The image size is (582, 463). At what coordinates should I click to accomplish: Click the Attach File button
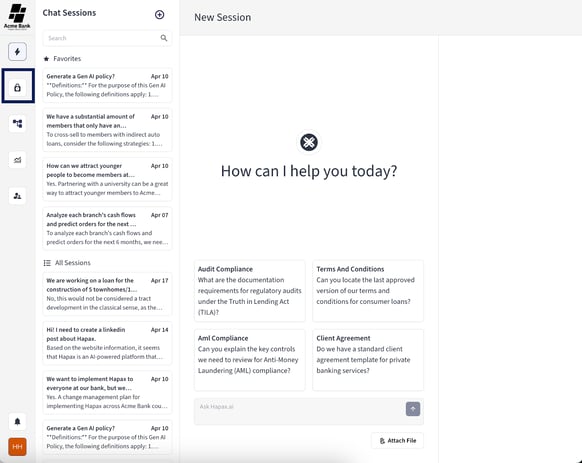click(x=397, y=441)
